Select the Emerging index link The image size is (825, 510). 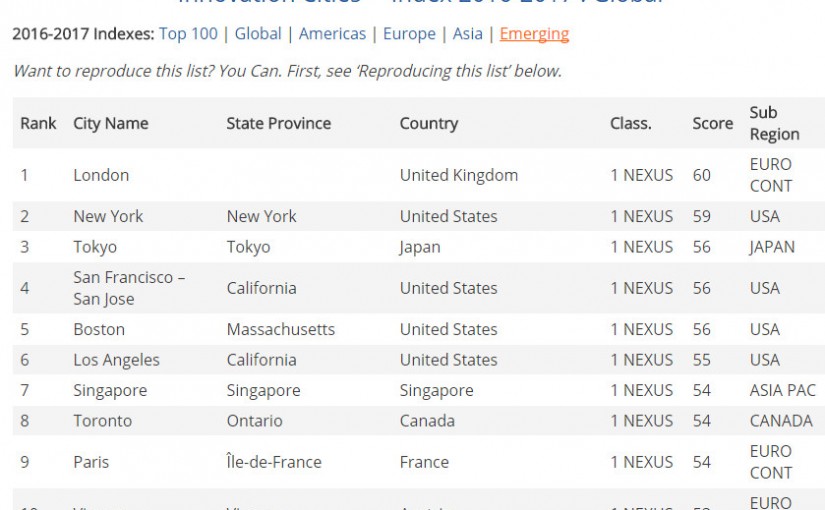[534, 34]
